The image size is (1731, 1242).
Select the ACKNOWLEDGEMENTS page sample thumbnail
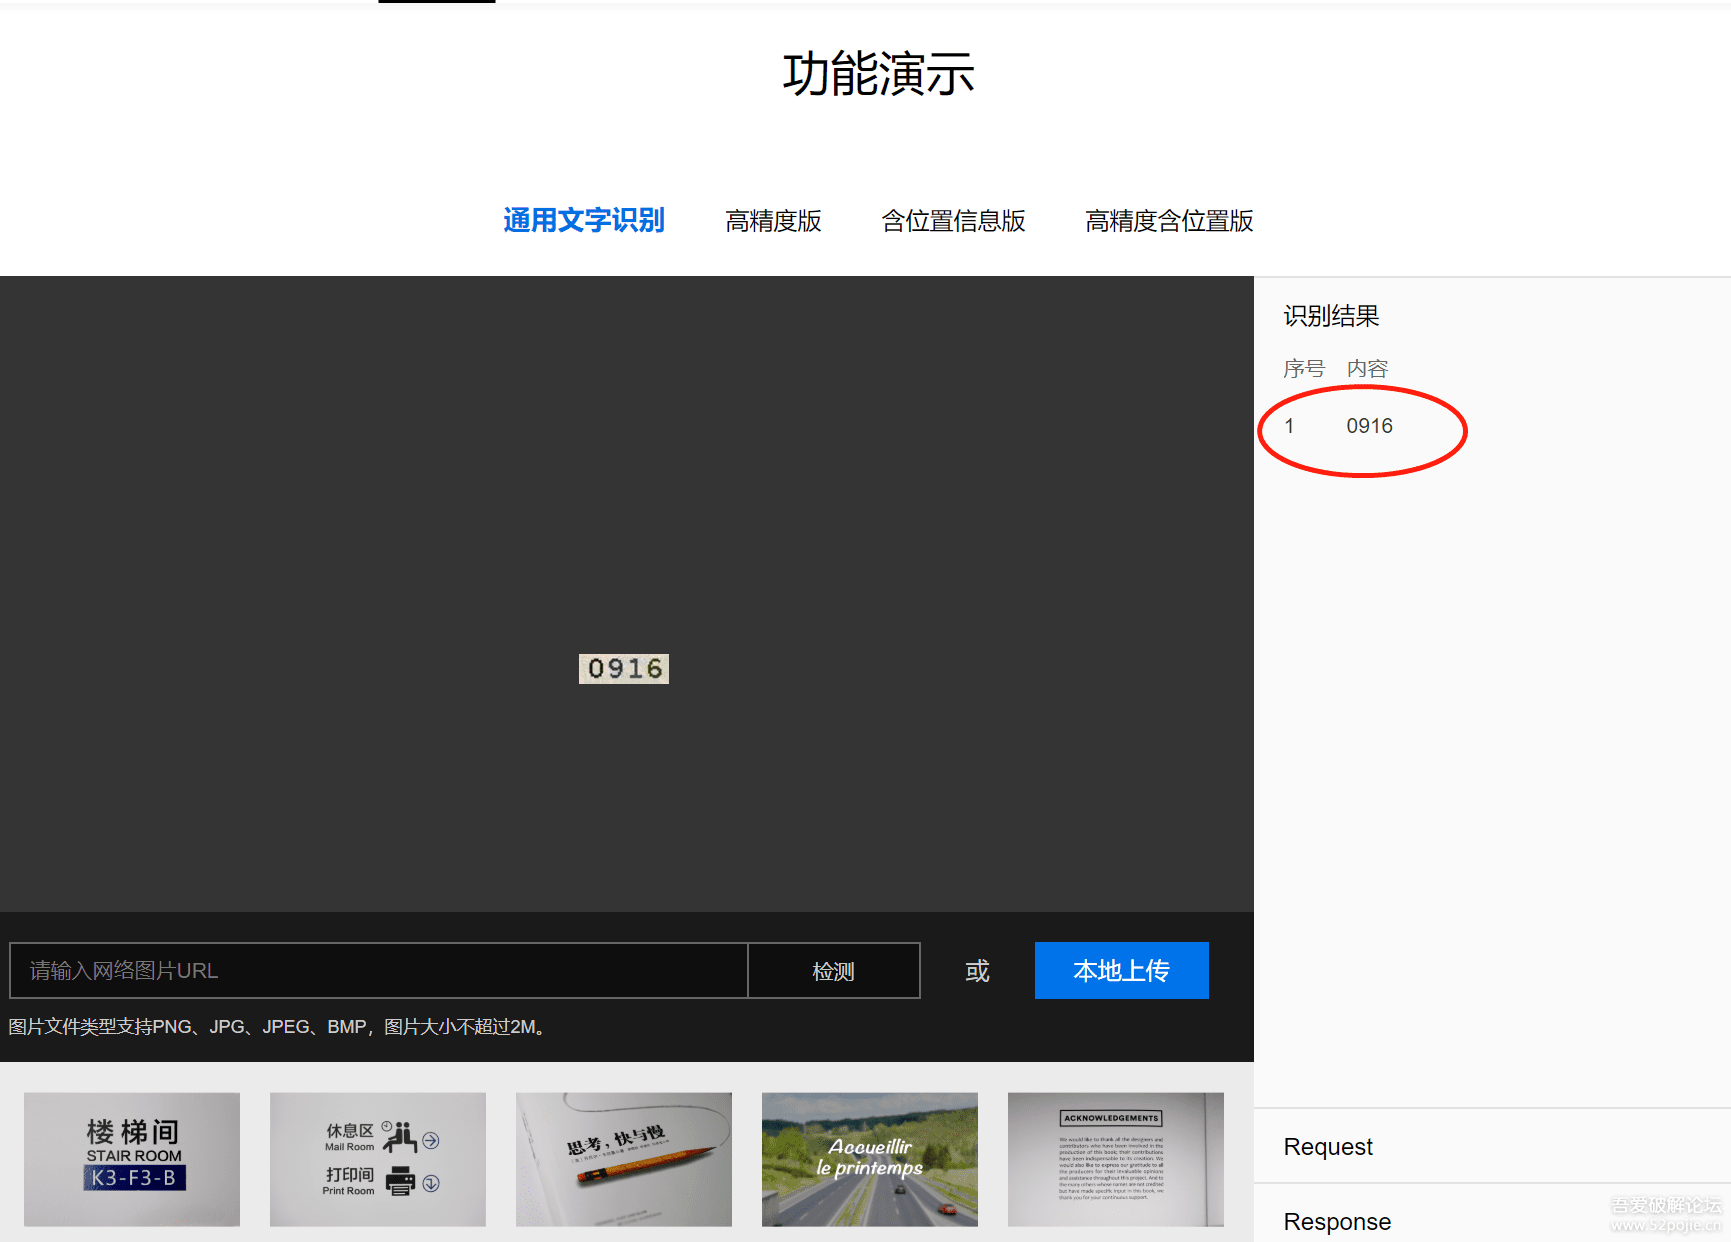coord(1116,1159)
